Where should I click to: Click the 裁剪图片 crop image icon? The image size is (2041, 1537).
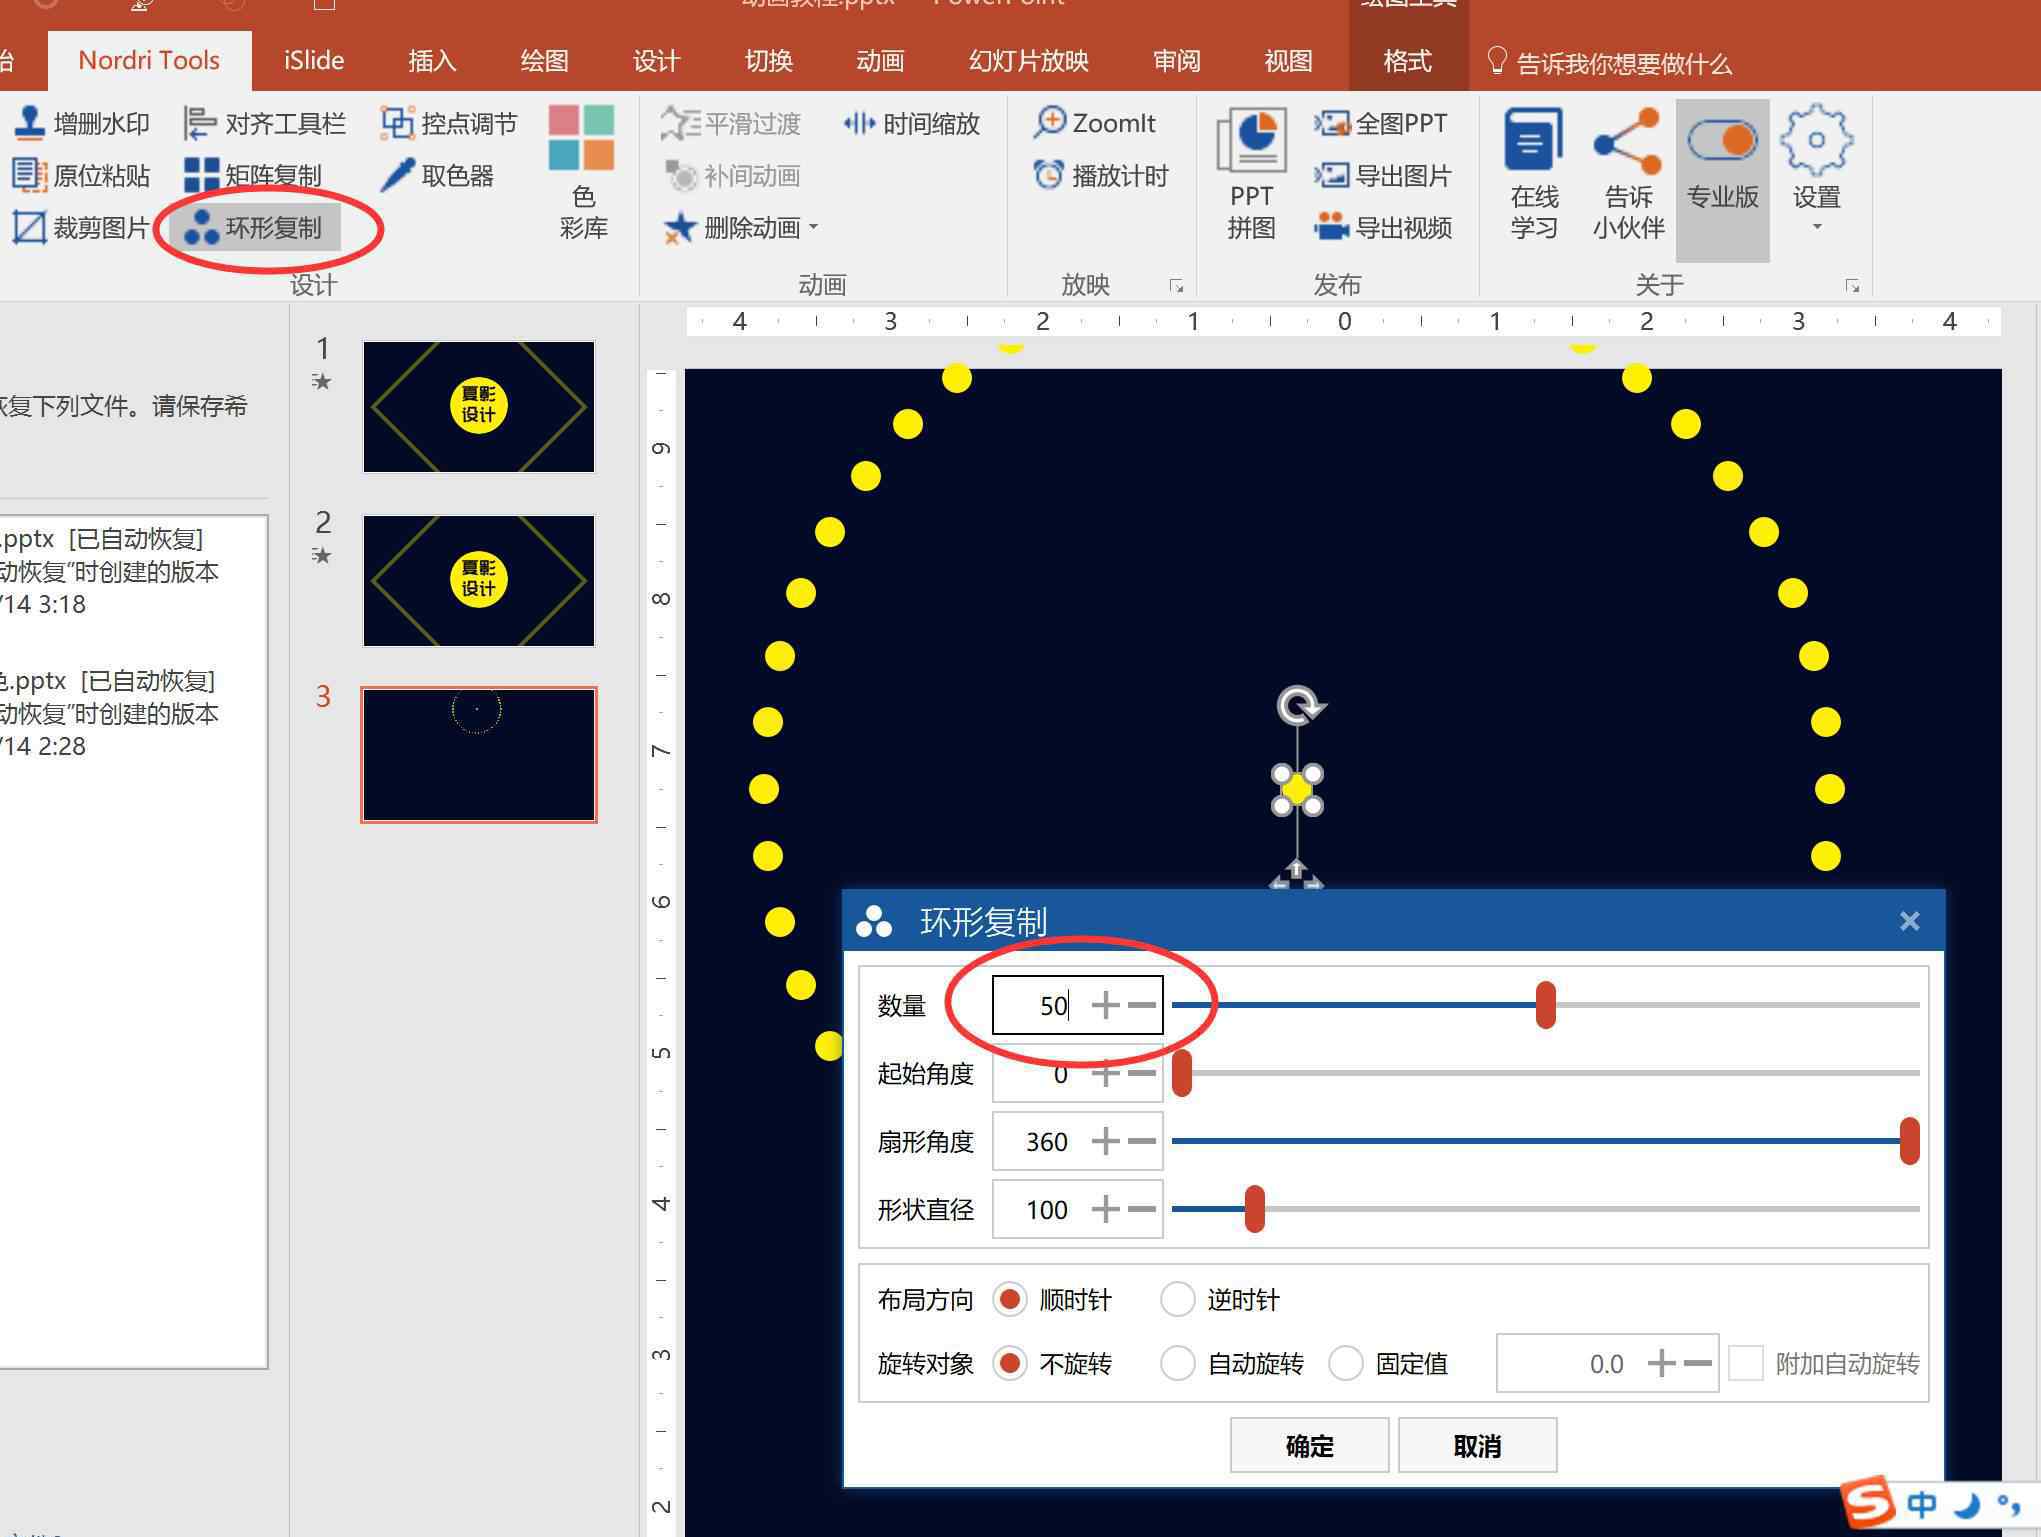(29, 228)
